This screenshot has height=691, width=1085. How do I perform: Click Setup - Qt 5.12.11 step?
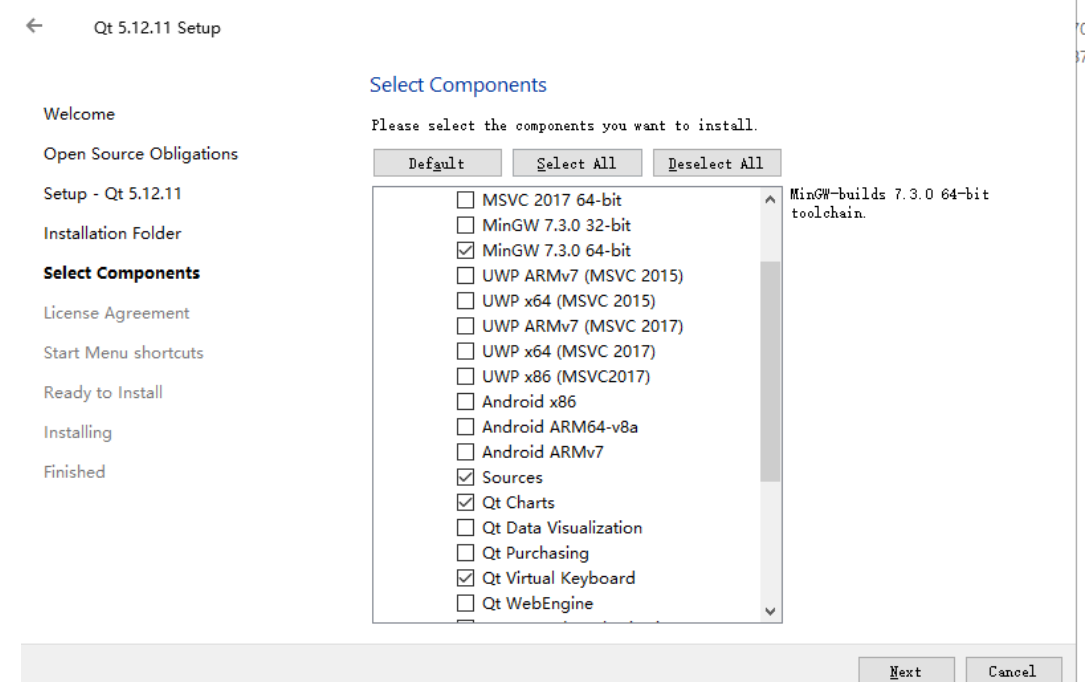click(112, 194)
